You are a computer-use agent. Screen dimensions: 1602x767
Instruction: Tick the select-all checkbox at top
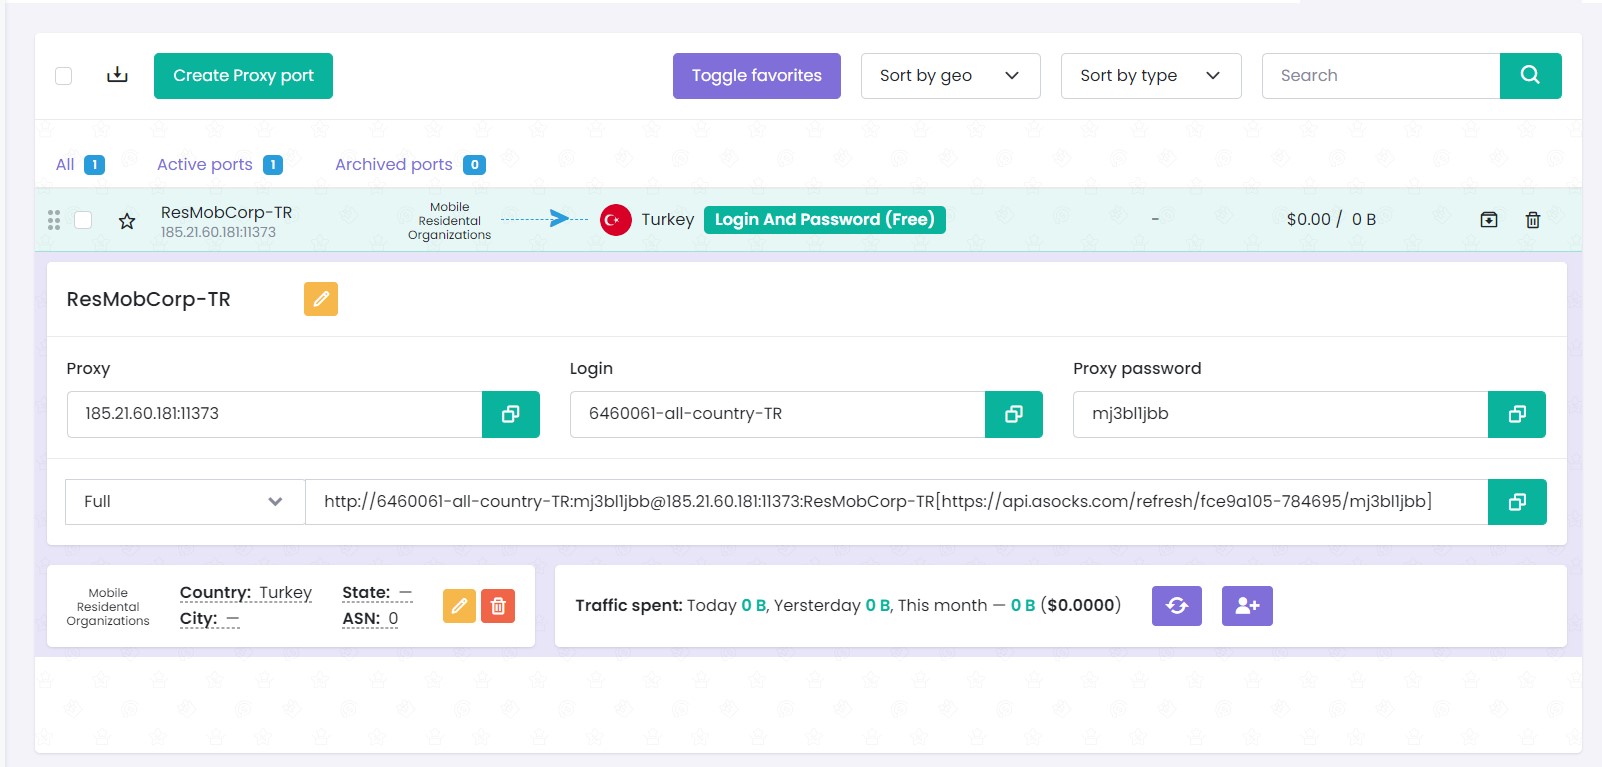63,76
